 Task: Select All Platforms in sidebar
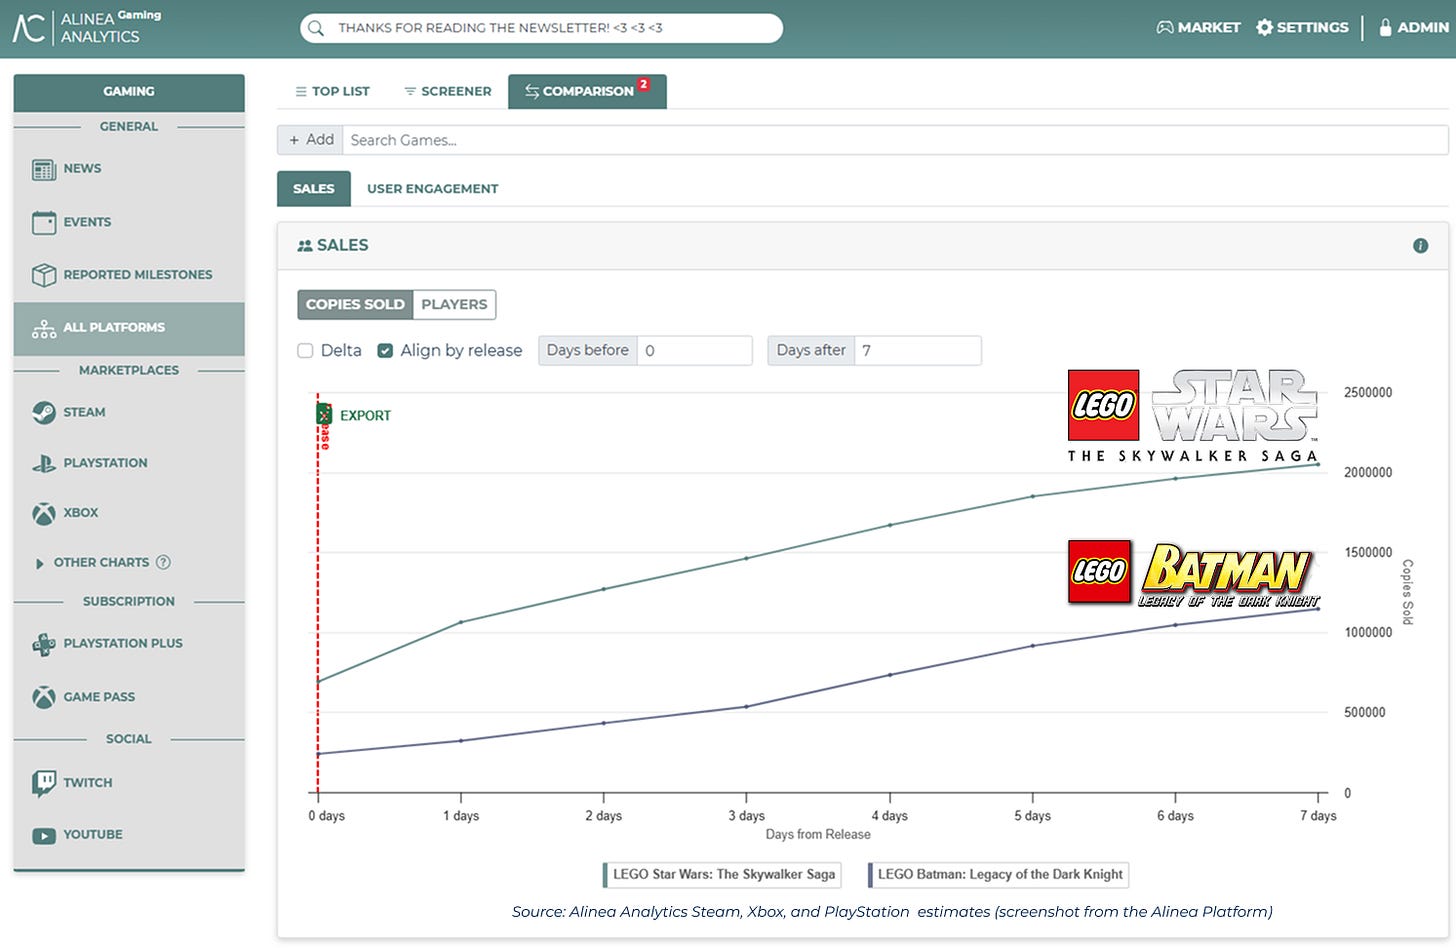[x=129, y=328]
